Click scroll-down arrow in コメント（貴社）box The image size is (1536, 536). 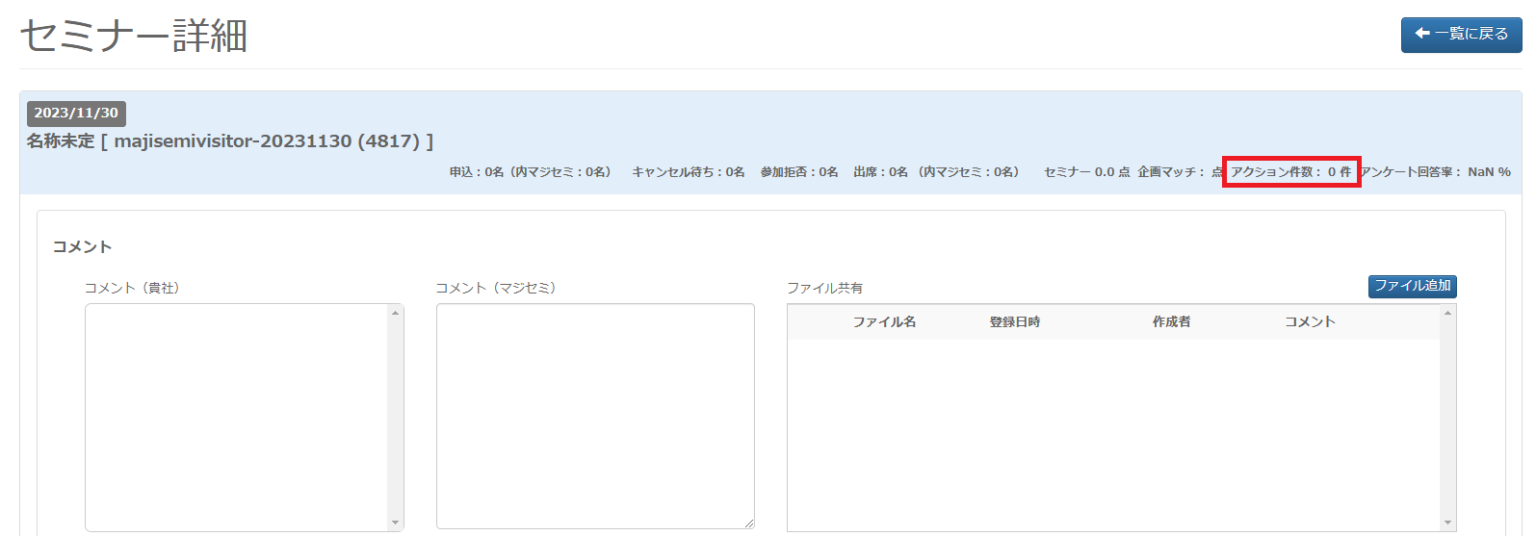click(x=395, y=522)
